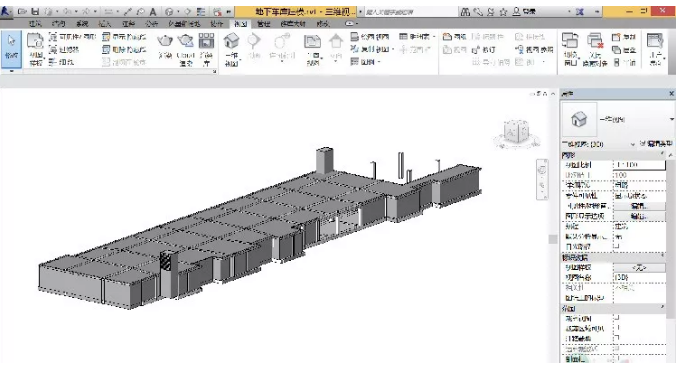The height and width of the screenshot is (375, 690).
Task: Click the View Reference ribbon button
Action: (x=534, y=49)
